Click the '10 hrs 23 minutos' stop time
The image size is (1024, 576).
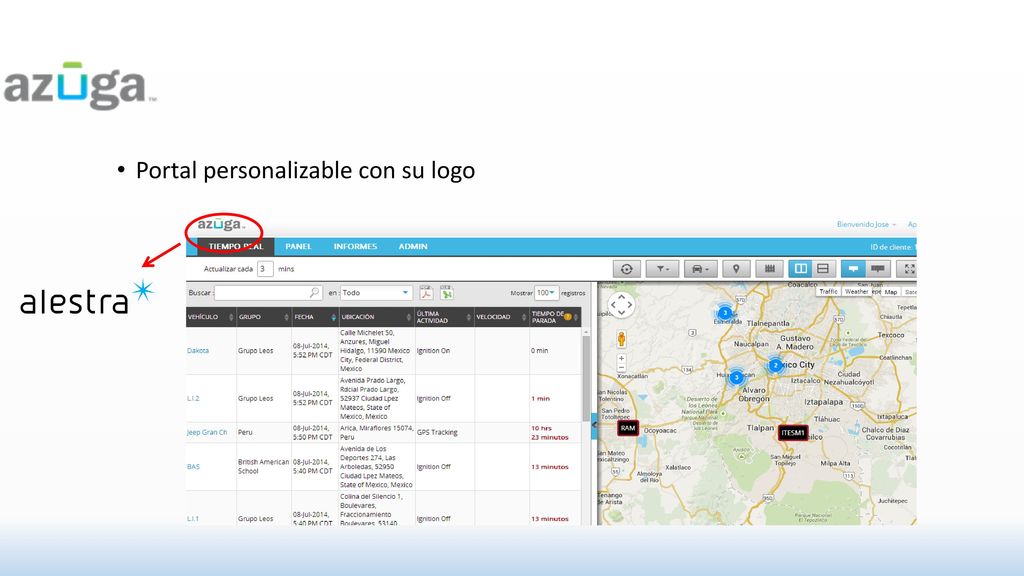(549, 432)
